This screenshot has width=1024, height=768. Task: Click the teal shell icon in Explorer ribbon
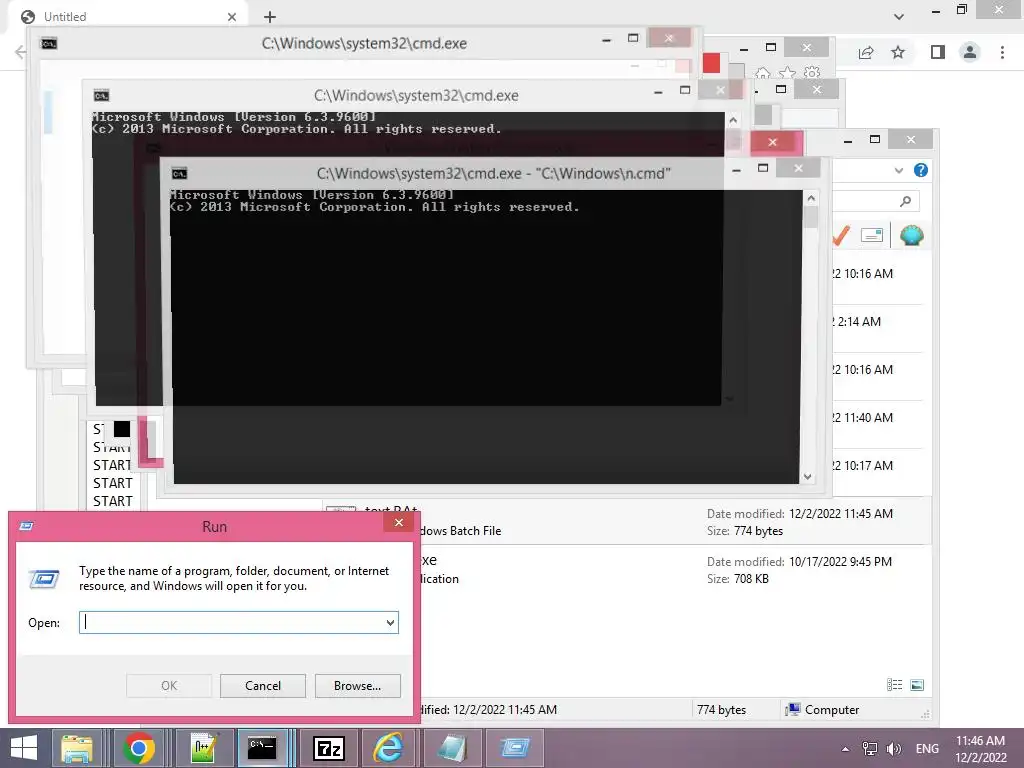click(911, 235)
